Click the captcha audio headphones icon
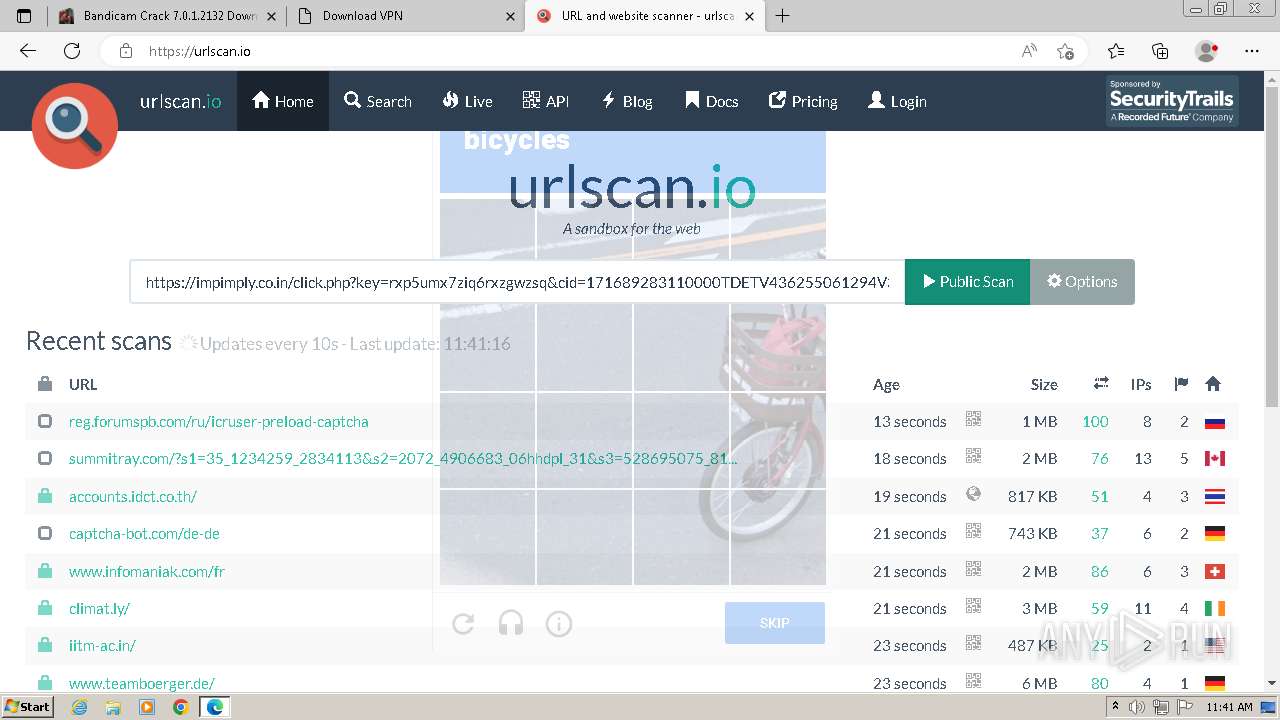1280x720 pixels. click(511, 624)
